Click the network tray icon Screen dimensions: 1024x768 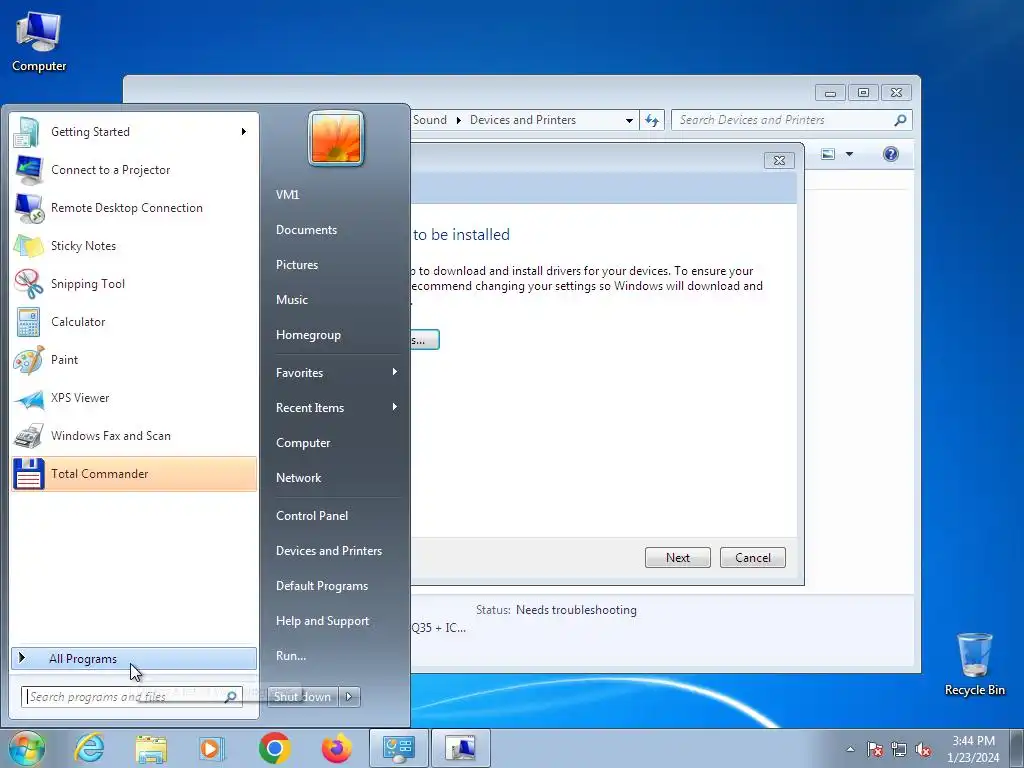pyautogui.click(x=899, y=749)
